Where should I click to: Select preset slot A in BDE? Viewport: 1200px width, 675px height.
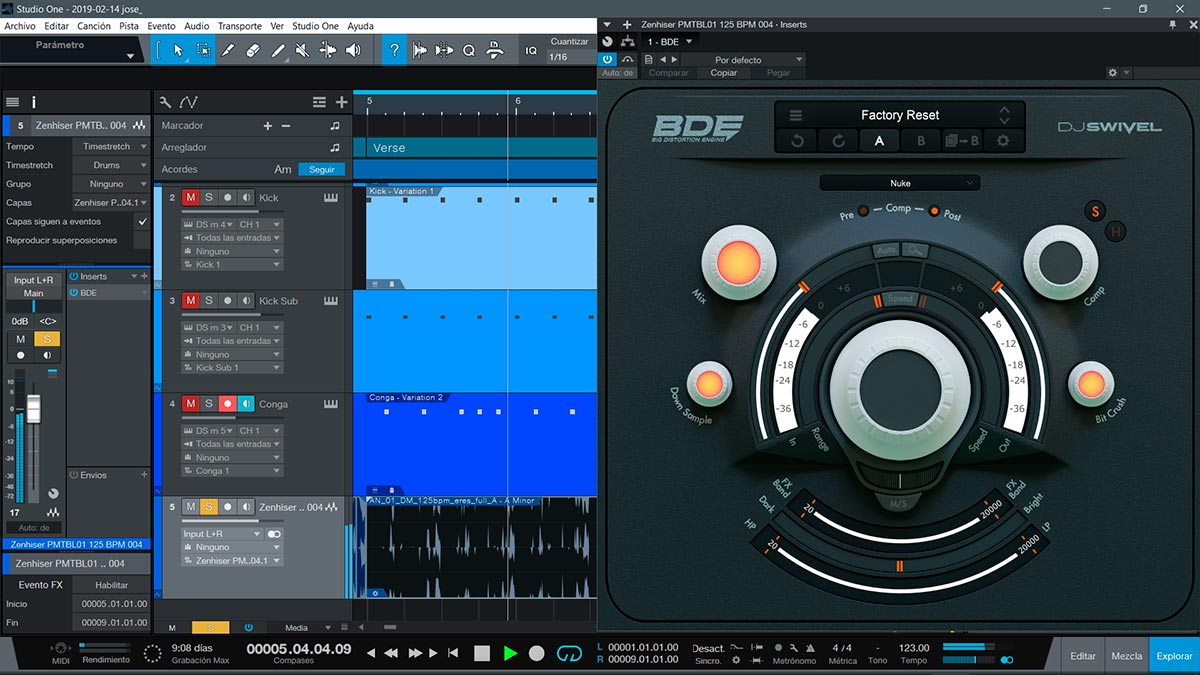pos(880,141)
